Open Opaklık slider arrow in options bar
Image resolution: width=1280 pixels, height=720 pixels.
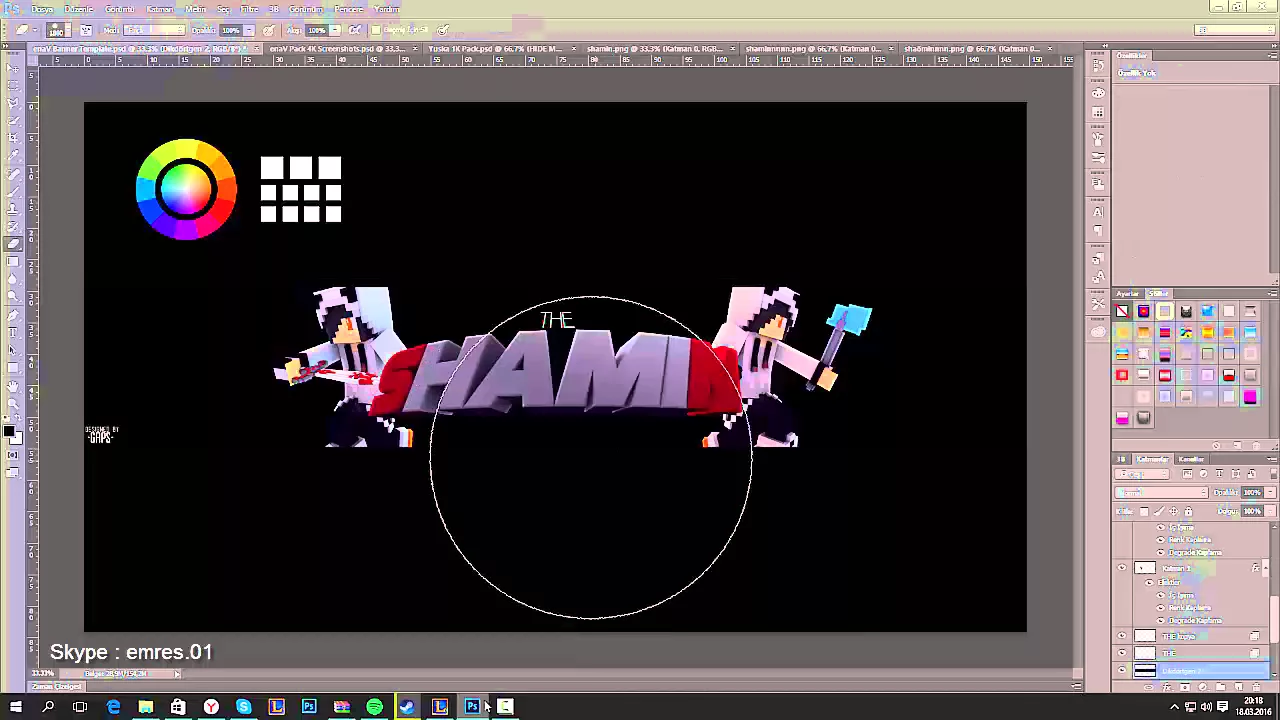tap(248, 30)
